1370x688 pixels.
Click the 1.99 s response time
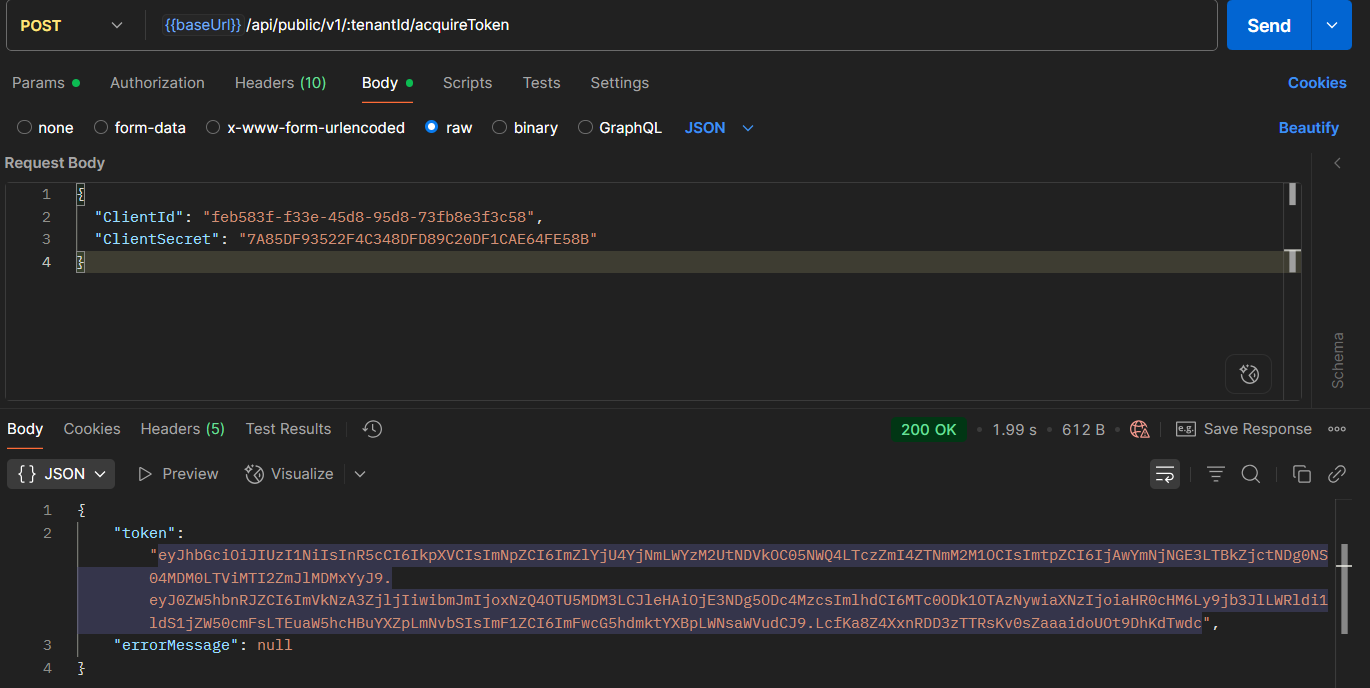click(x=1014, y=429)
